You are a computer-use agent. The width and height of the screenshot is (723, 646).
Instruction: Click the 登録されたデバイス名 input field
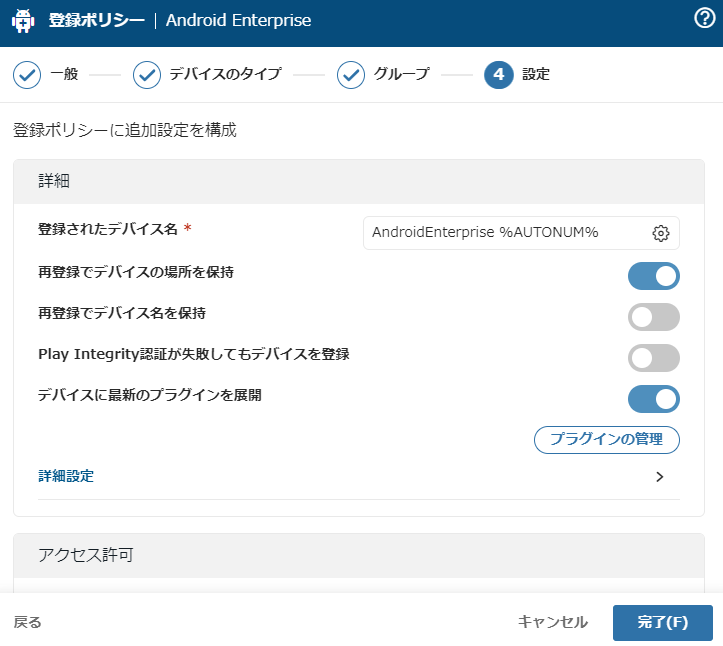point(521,233)
